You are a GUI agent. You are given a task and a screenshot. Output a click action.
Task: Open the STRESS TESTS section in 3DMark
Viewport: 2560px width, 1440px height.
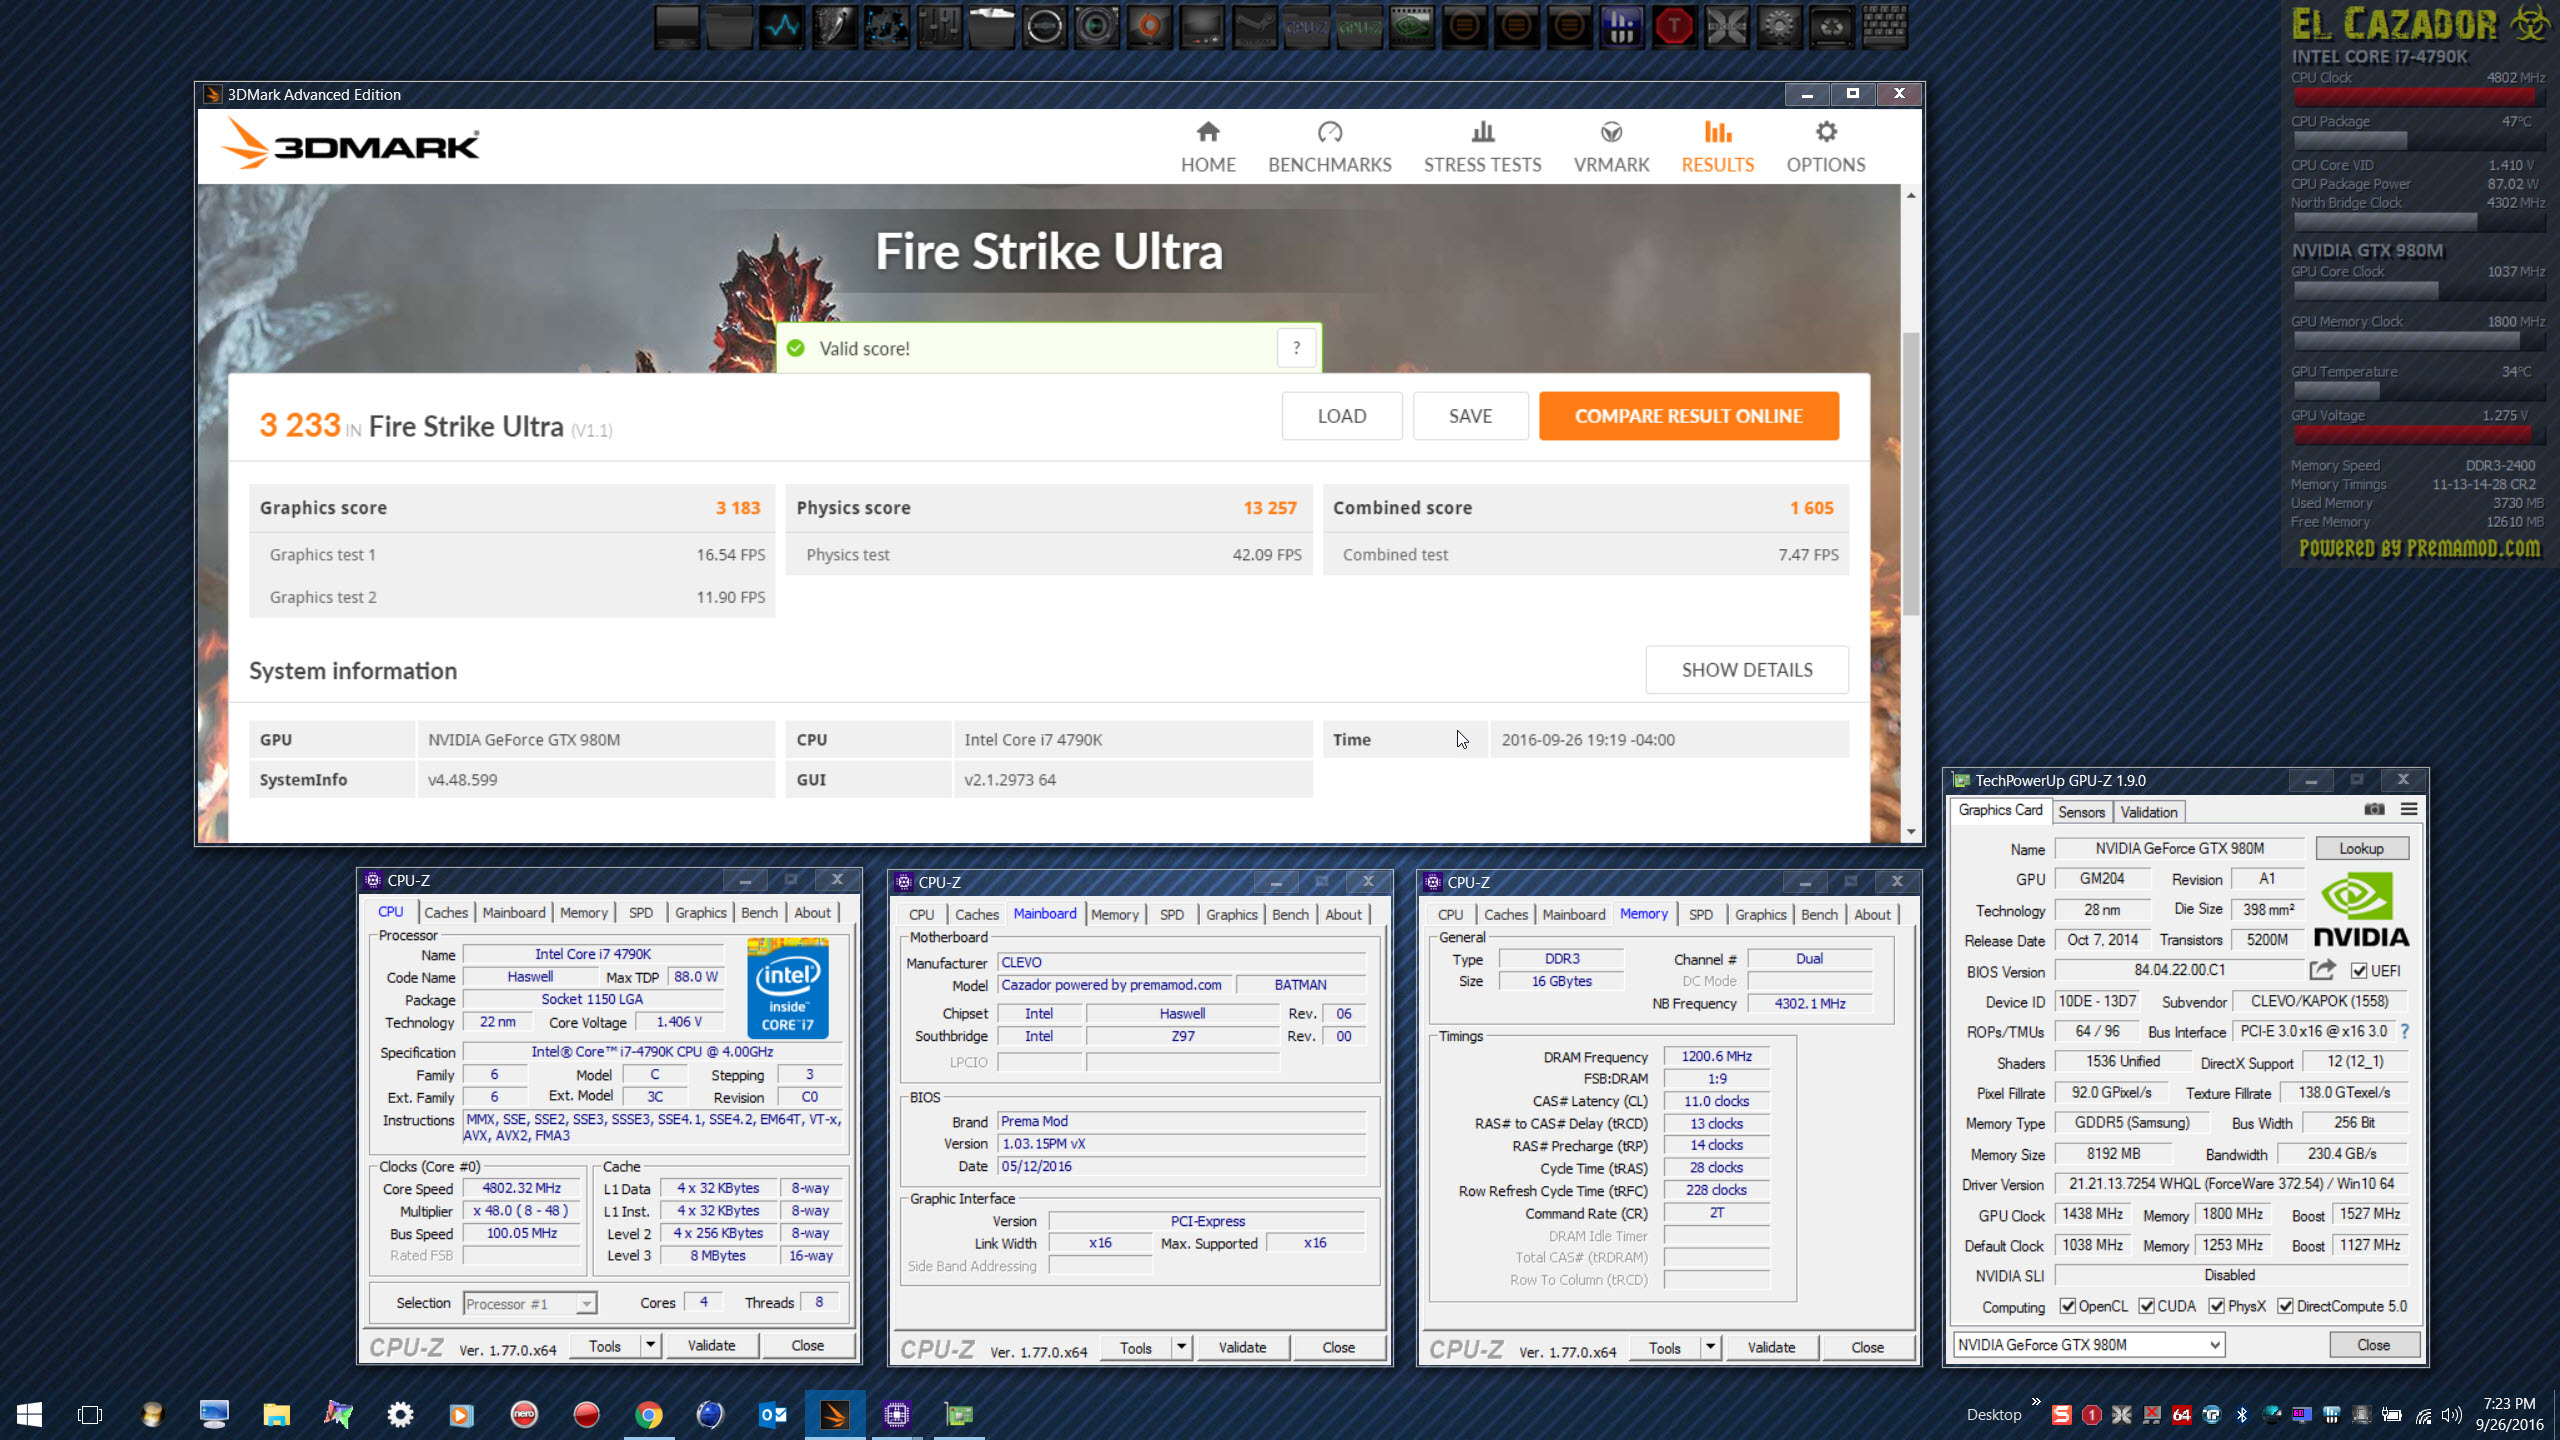coord(1482,147)
